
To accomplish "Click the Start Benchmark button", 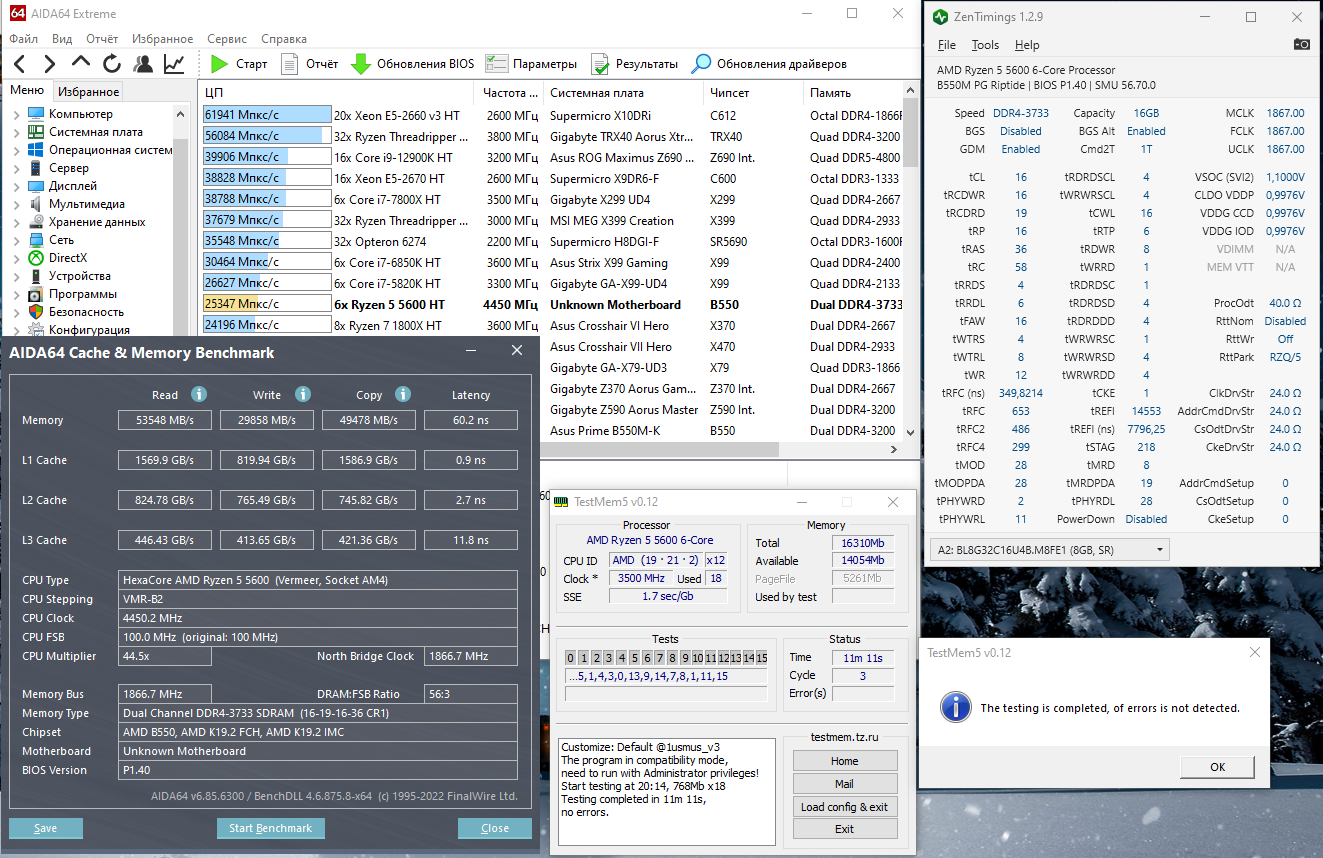I will [271, 828].
